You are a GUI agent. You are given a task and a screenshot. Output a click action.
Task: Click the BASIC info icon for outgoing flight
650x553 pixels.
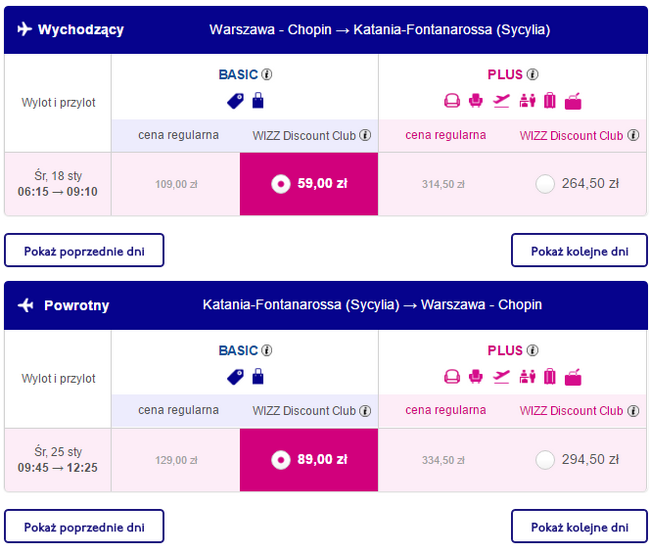pos(267,75)
